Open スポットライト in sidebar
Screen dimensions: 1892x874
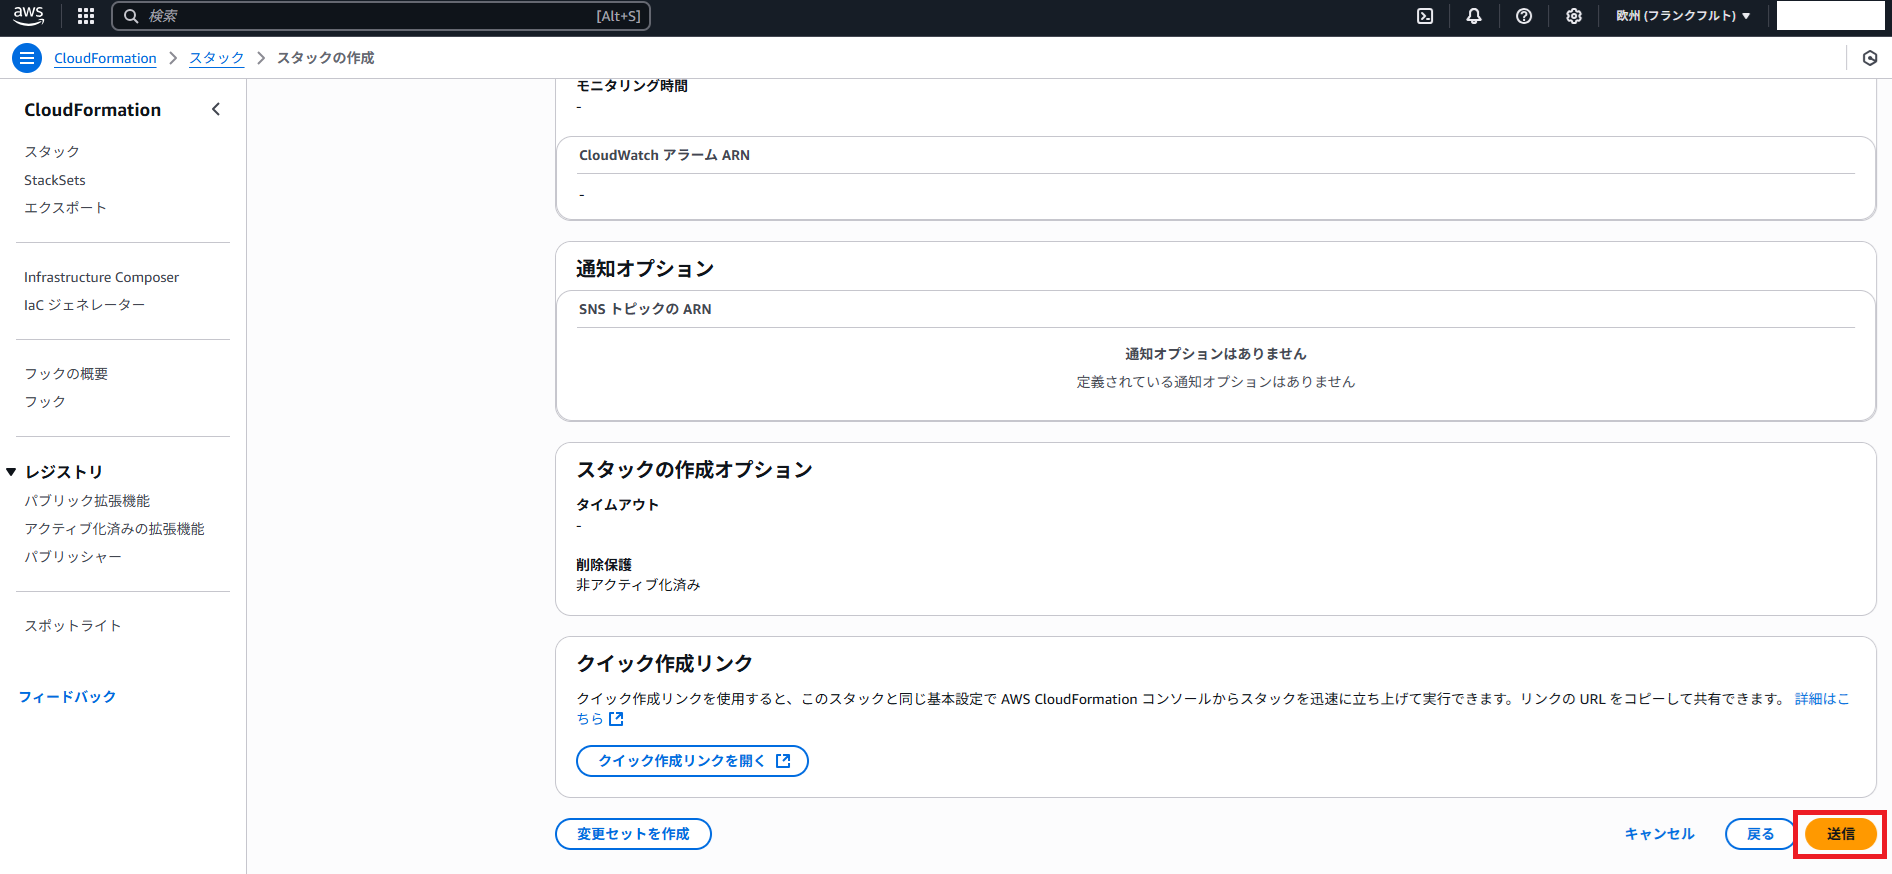[73, 625]
